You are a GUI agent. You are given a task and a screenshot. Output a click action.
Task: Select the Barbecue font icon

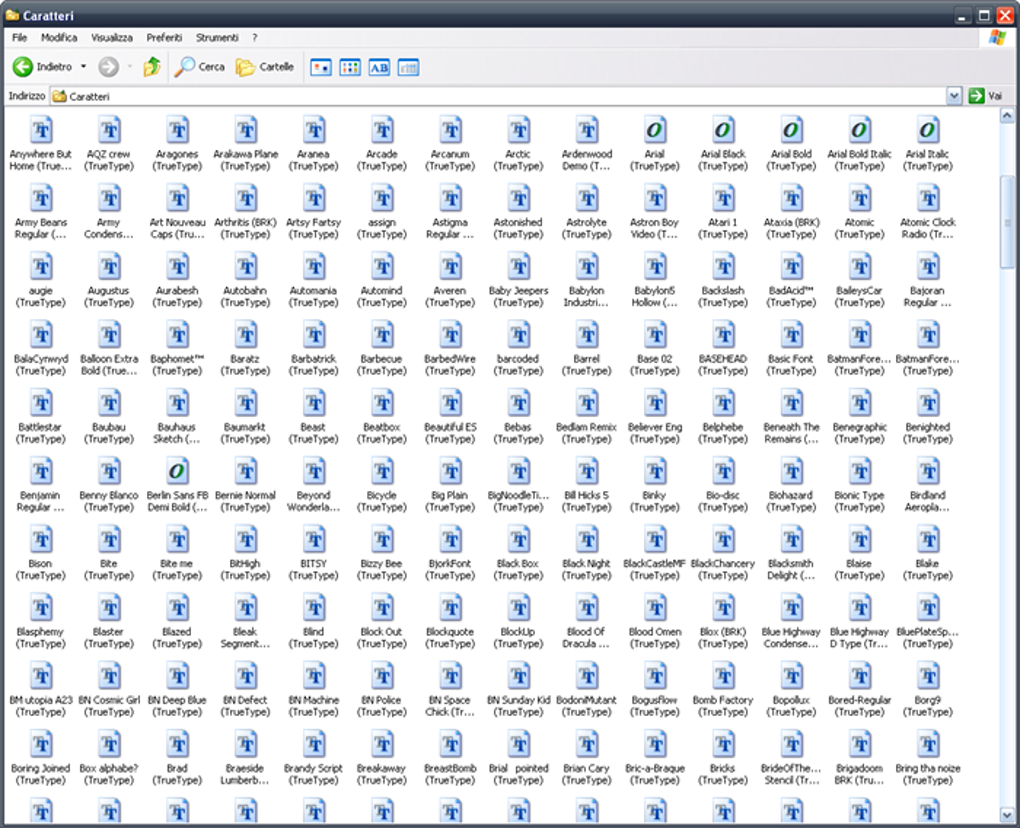click(x=382, y=334)
